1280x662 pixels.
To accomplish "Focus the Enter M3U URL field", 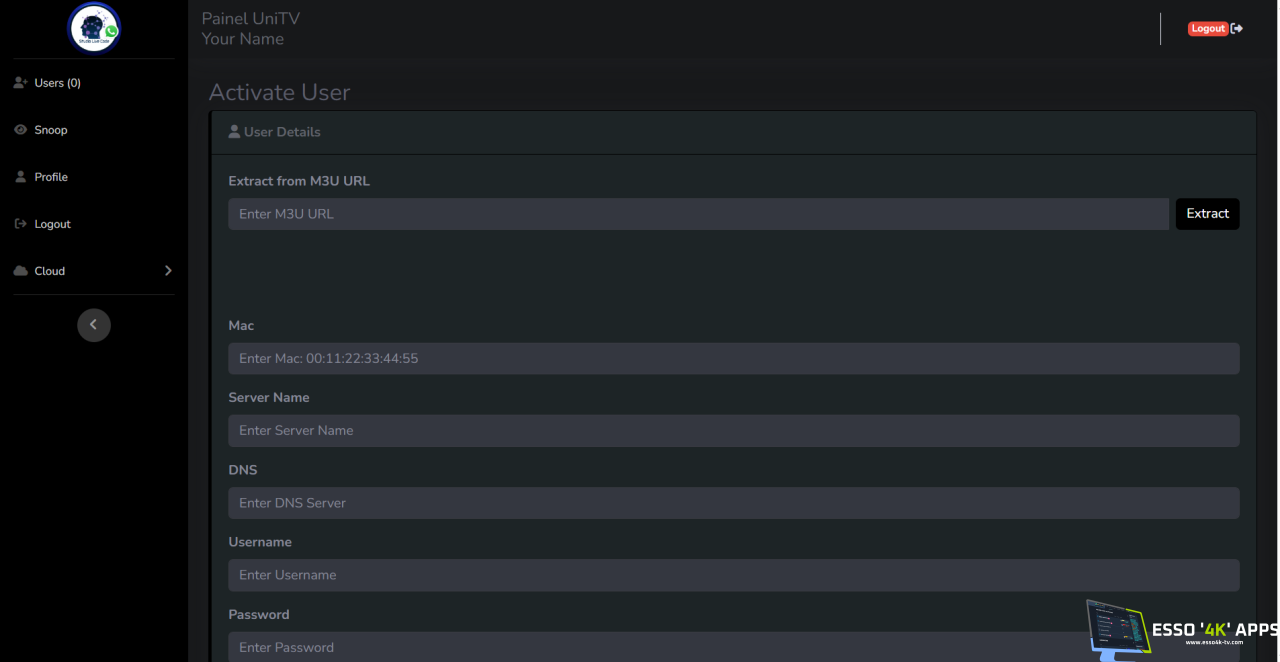I will coord(698,214).
